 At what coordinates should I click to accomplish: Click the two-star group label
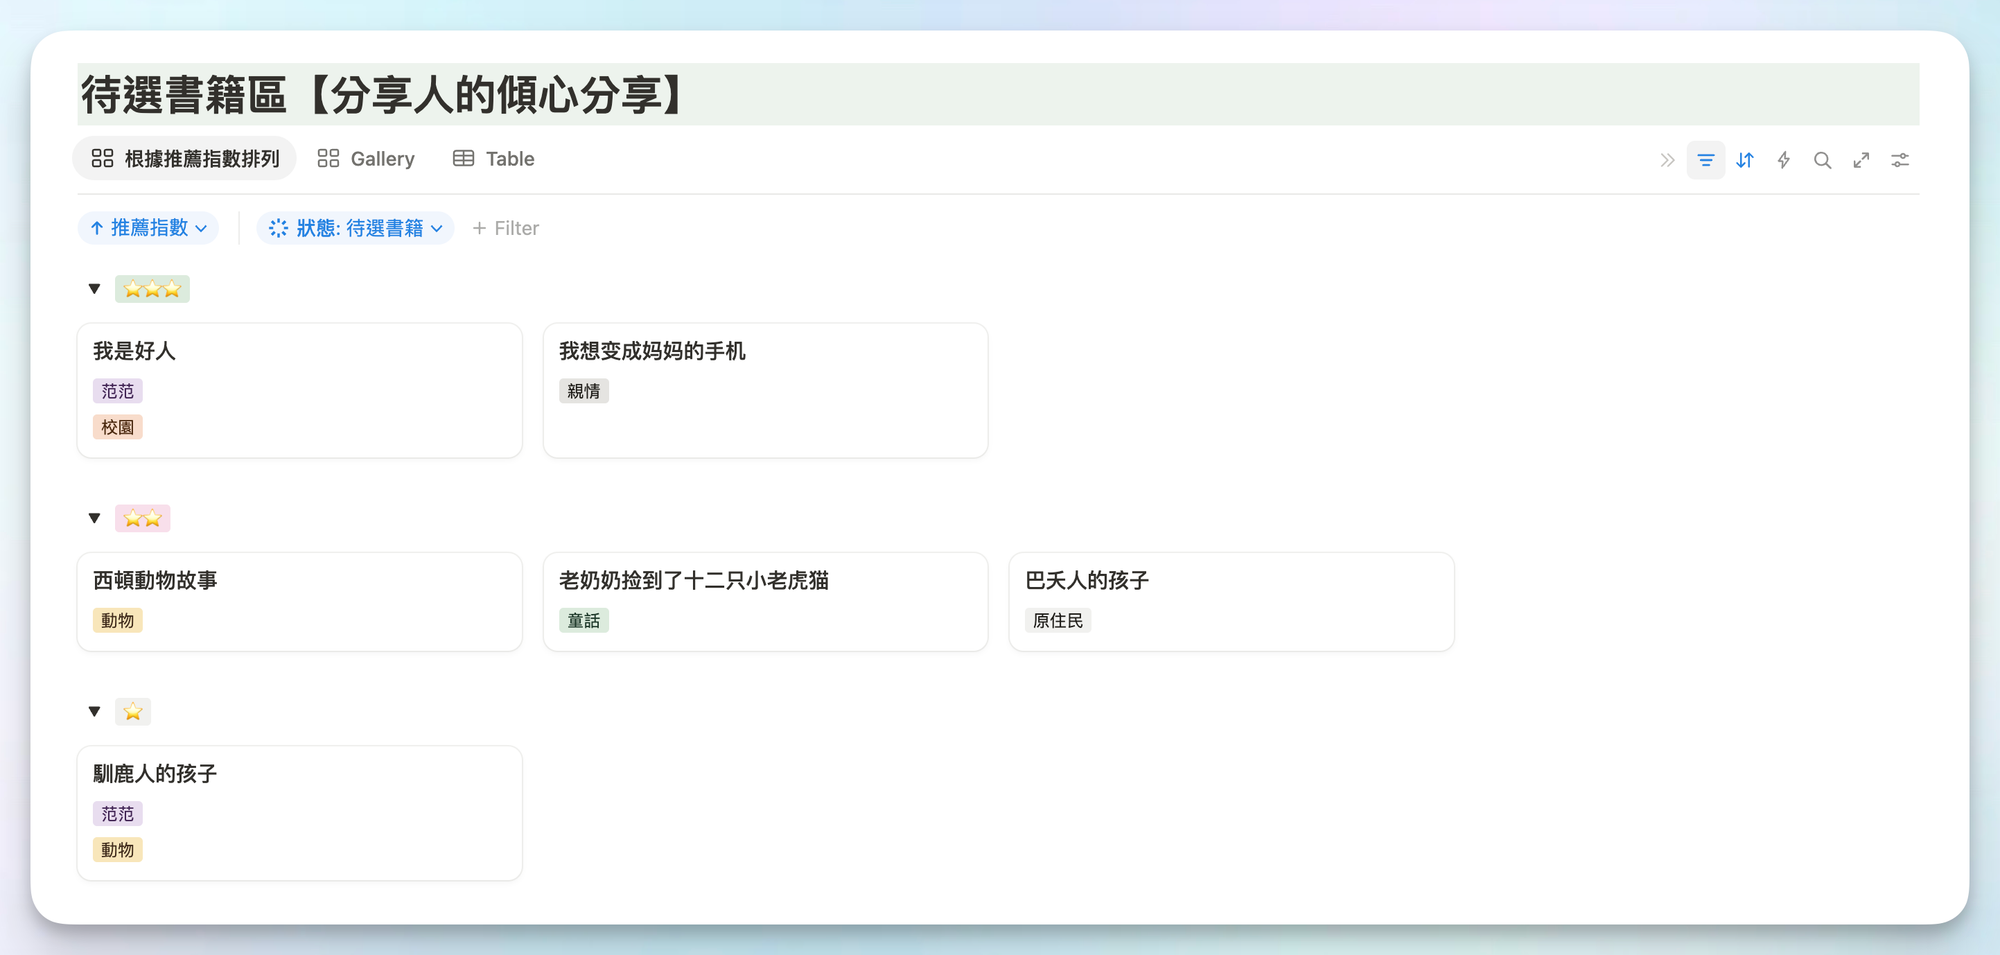pos(142,518)
